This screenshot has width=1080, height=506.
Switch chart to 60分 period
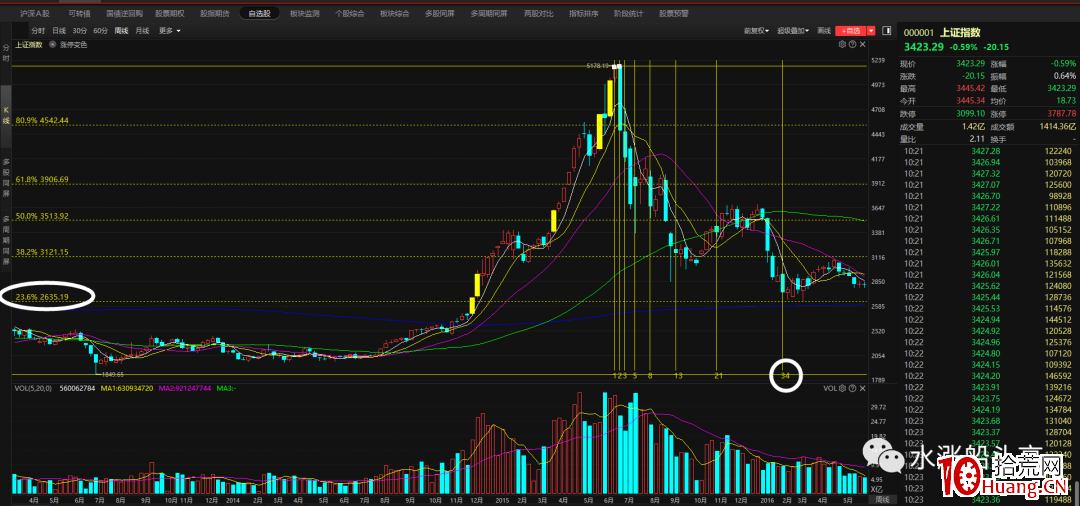click(100, 31)
